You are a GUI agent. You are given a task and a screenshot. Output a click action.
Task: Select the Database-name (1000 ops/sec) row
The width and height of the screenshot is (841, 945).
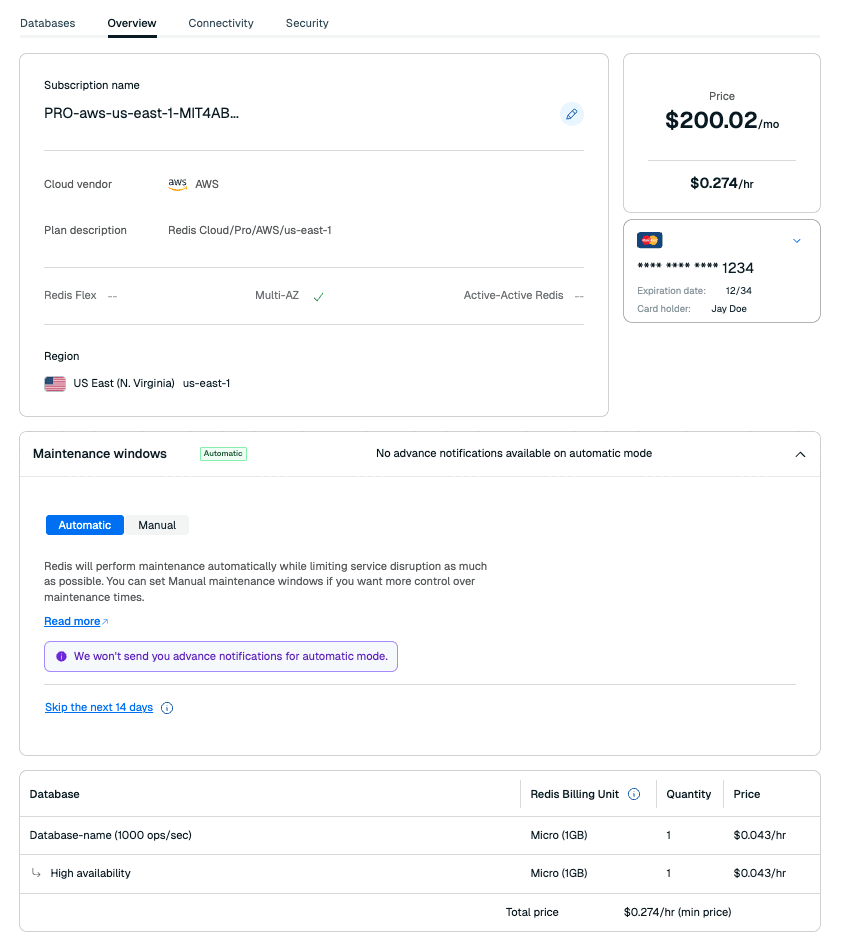(x=110, y=835)
